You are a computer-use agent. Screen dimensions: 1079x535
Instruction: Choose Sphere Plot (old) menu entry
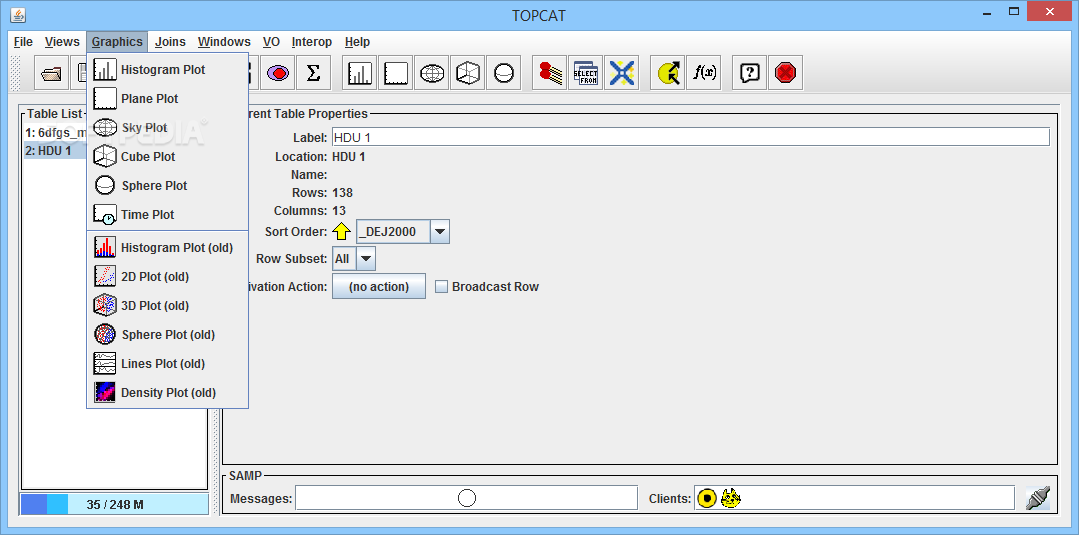[x=167, y=335]
